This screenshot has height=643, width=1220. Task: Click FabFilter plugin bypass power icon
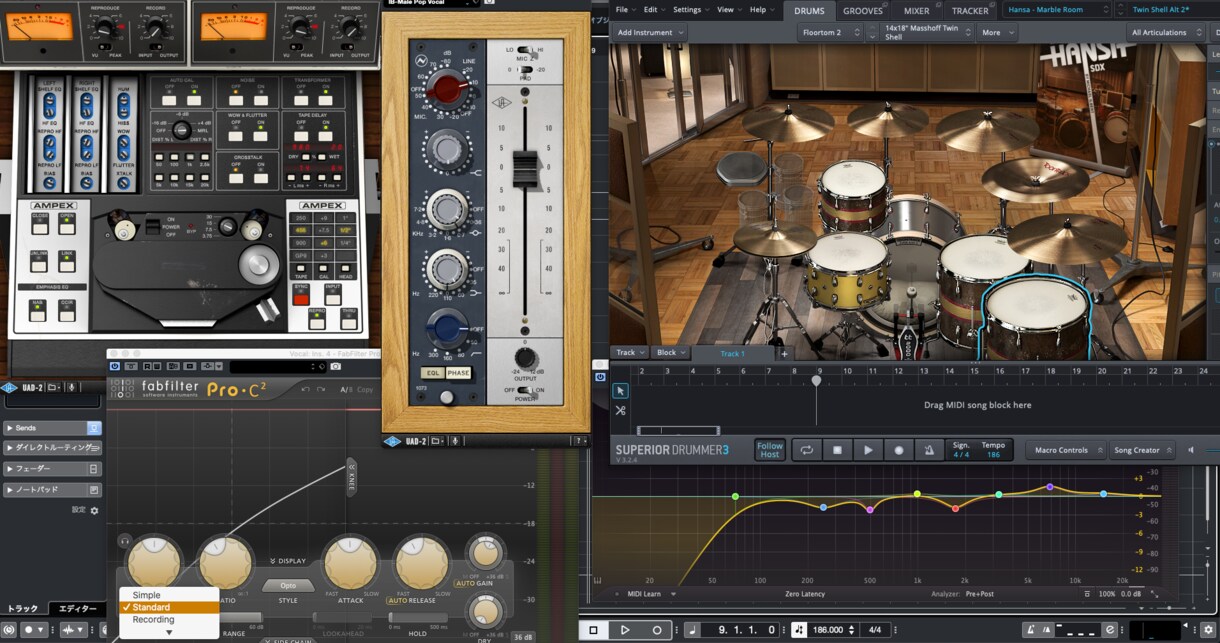[x=115, y=366]
